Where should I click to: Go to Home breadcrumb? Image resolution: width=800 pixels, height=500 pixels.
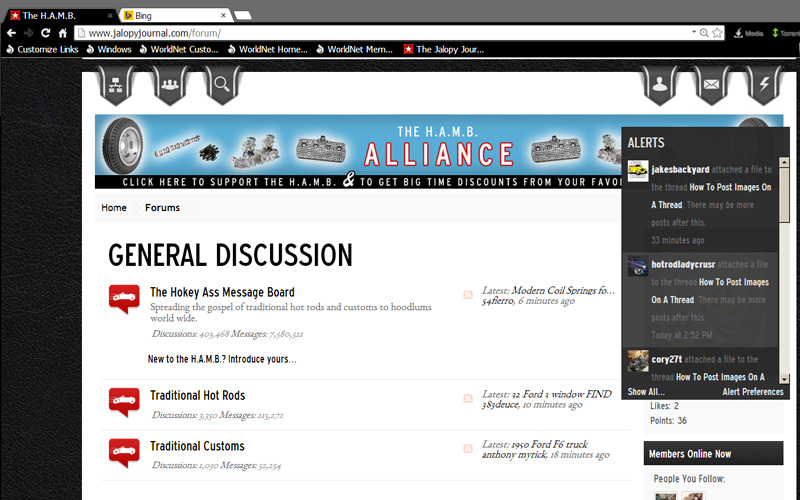114,208
